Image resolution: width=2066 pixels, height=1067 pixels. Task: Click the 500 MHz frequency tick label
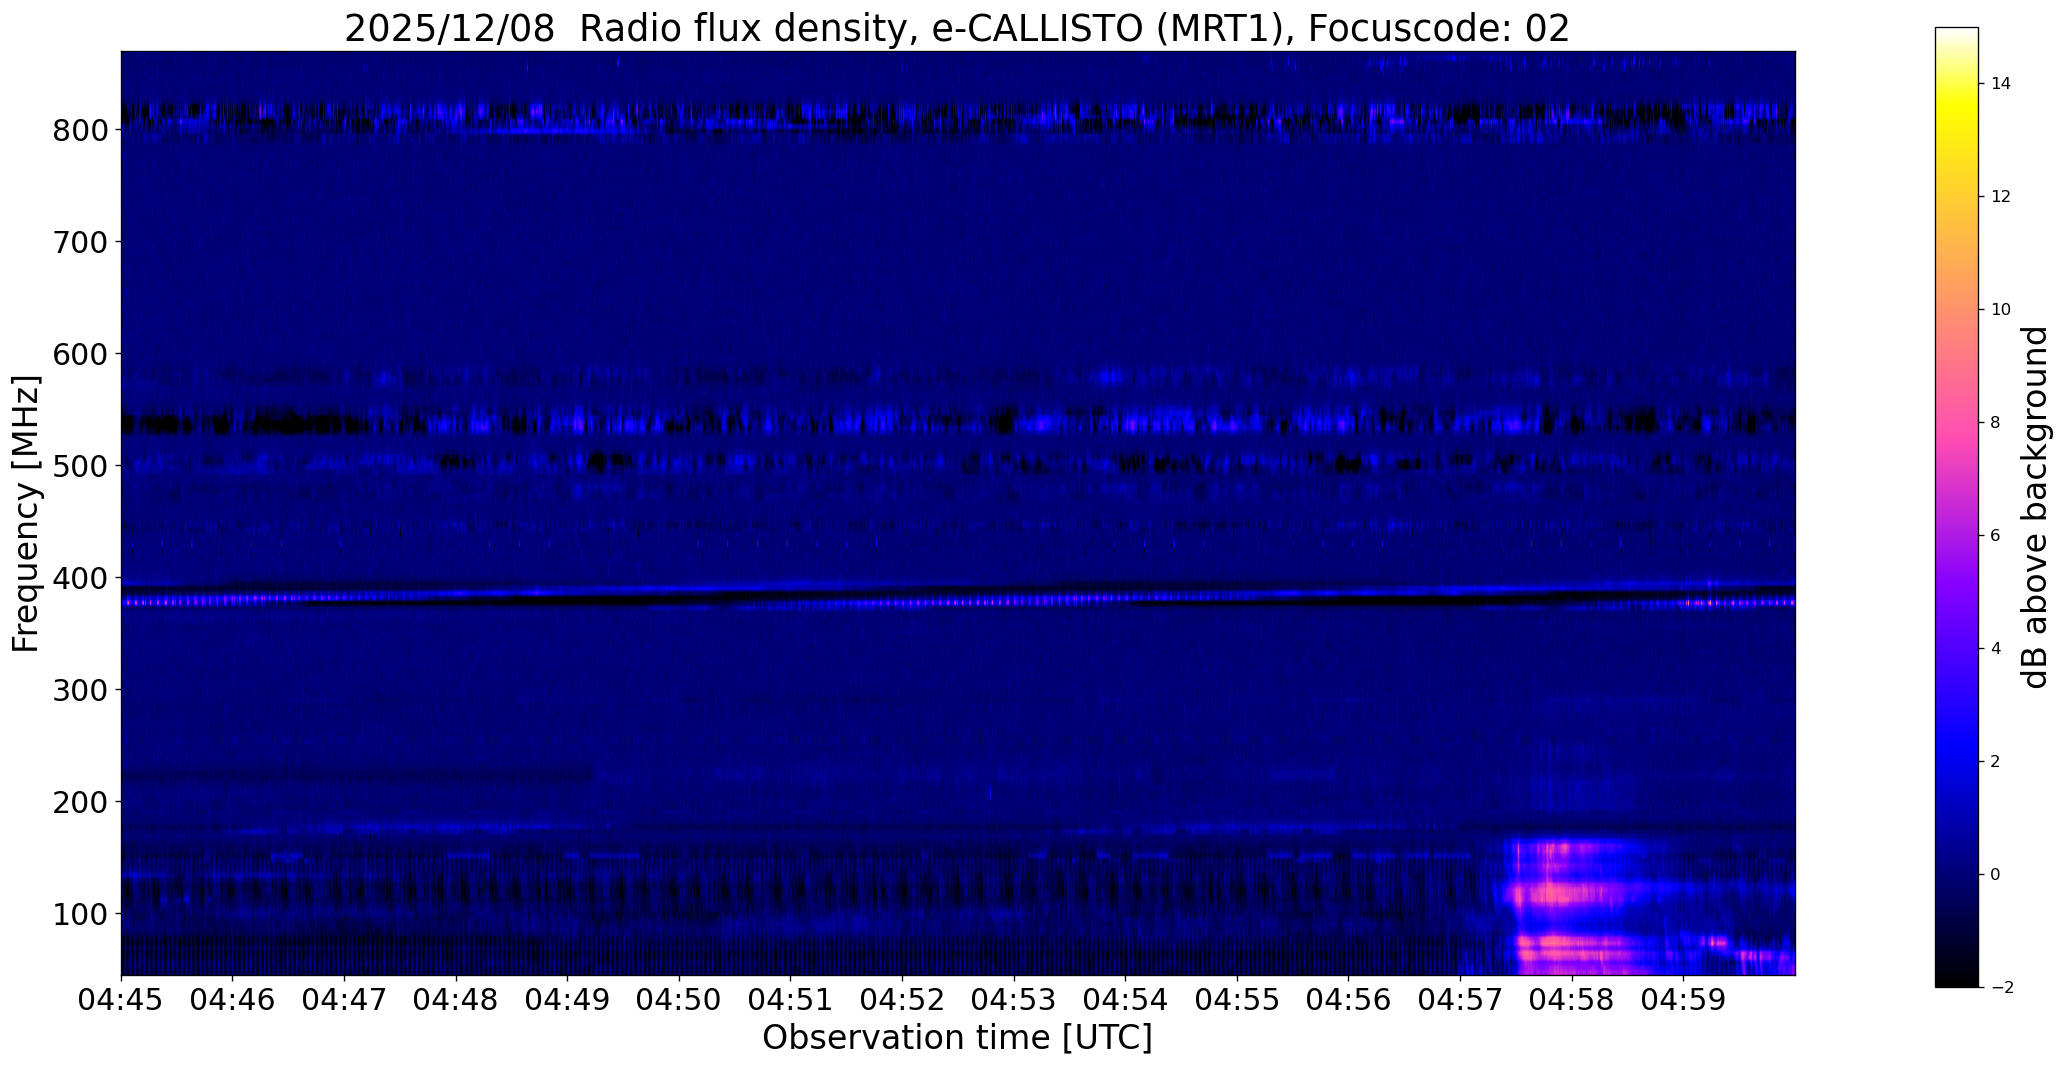(78, 466)
